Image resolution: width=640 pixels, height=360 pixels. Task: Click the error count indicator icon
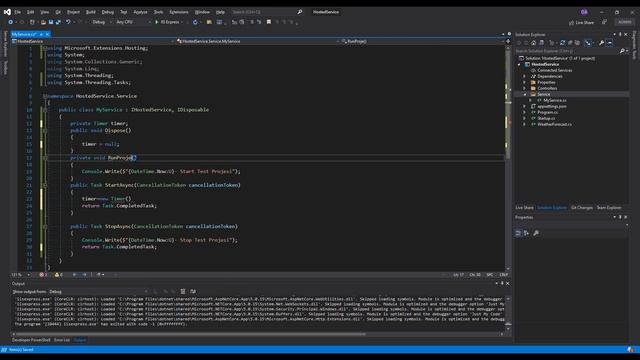point(42,275)
